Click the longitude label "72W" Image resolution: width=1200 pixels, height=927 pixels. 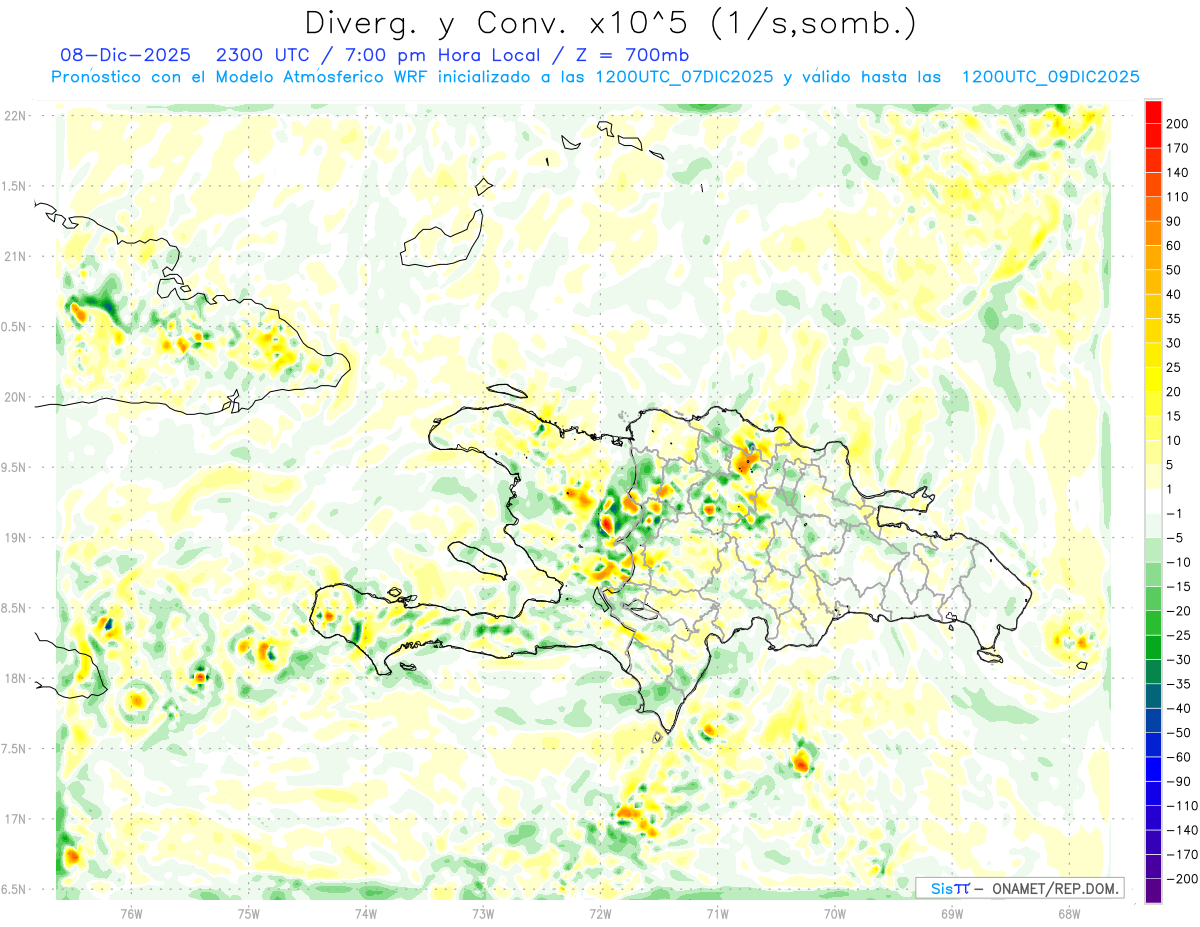(600, 913)
